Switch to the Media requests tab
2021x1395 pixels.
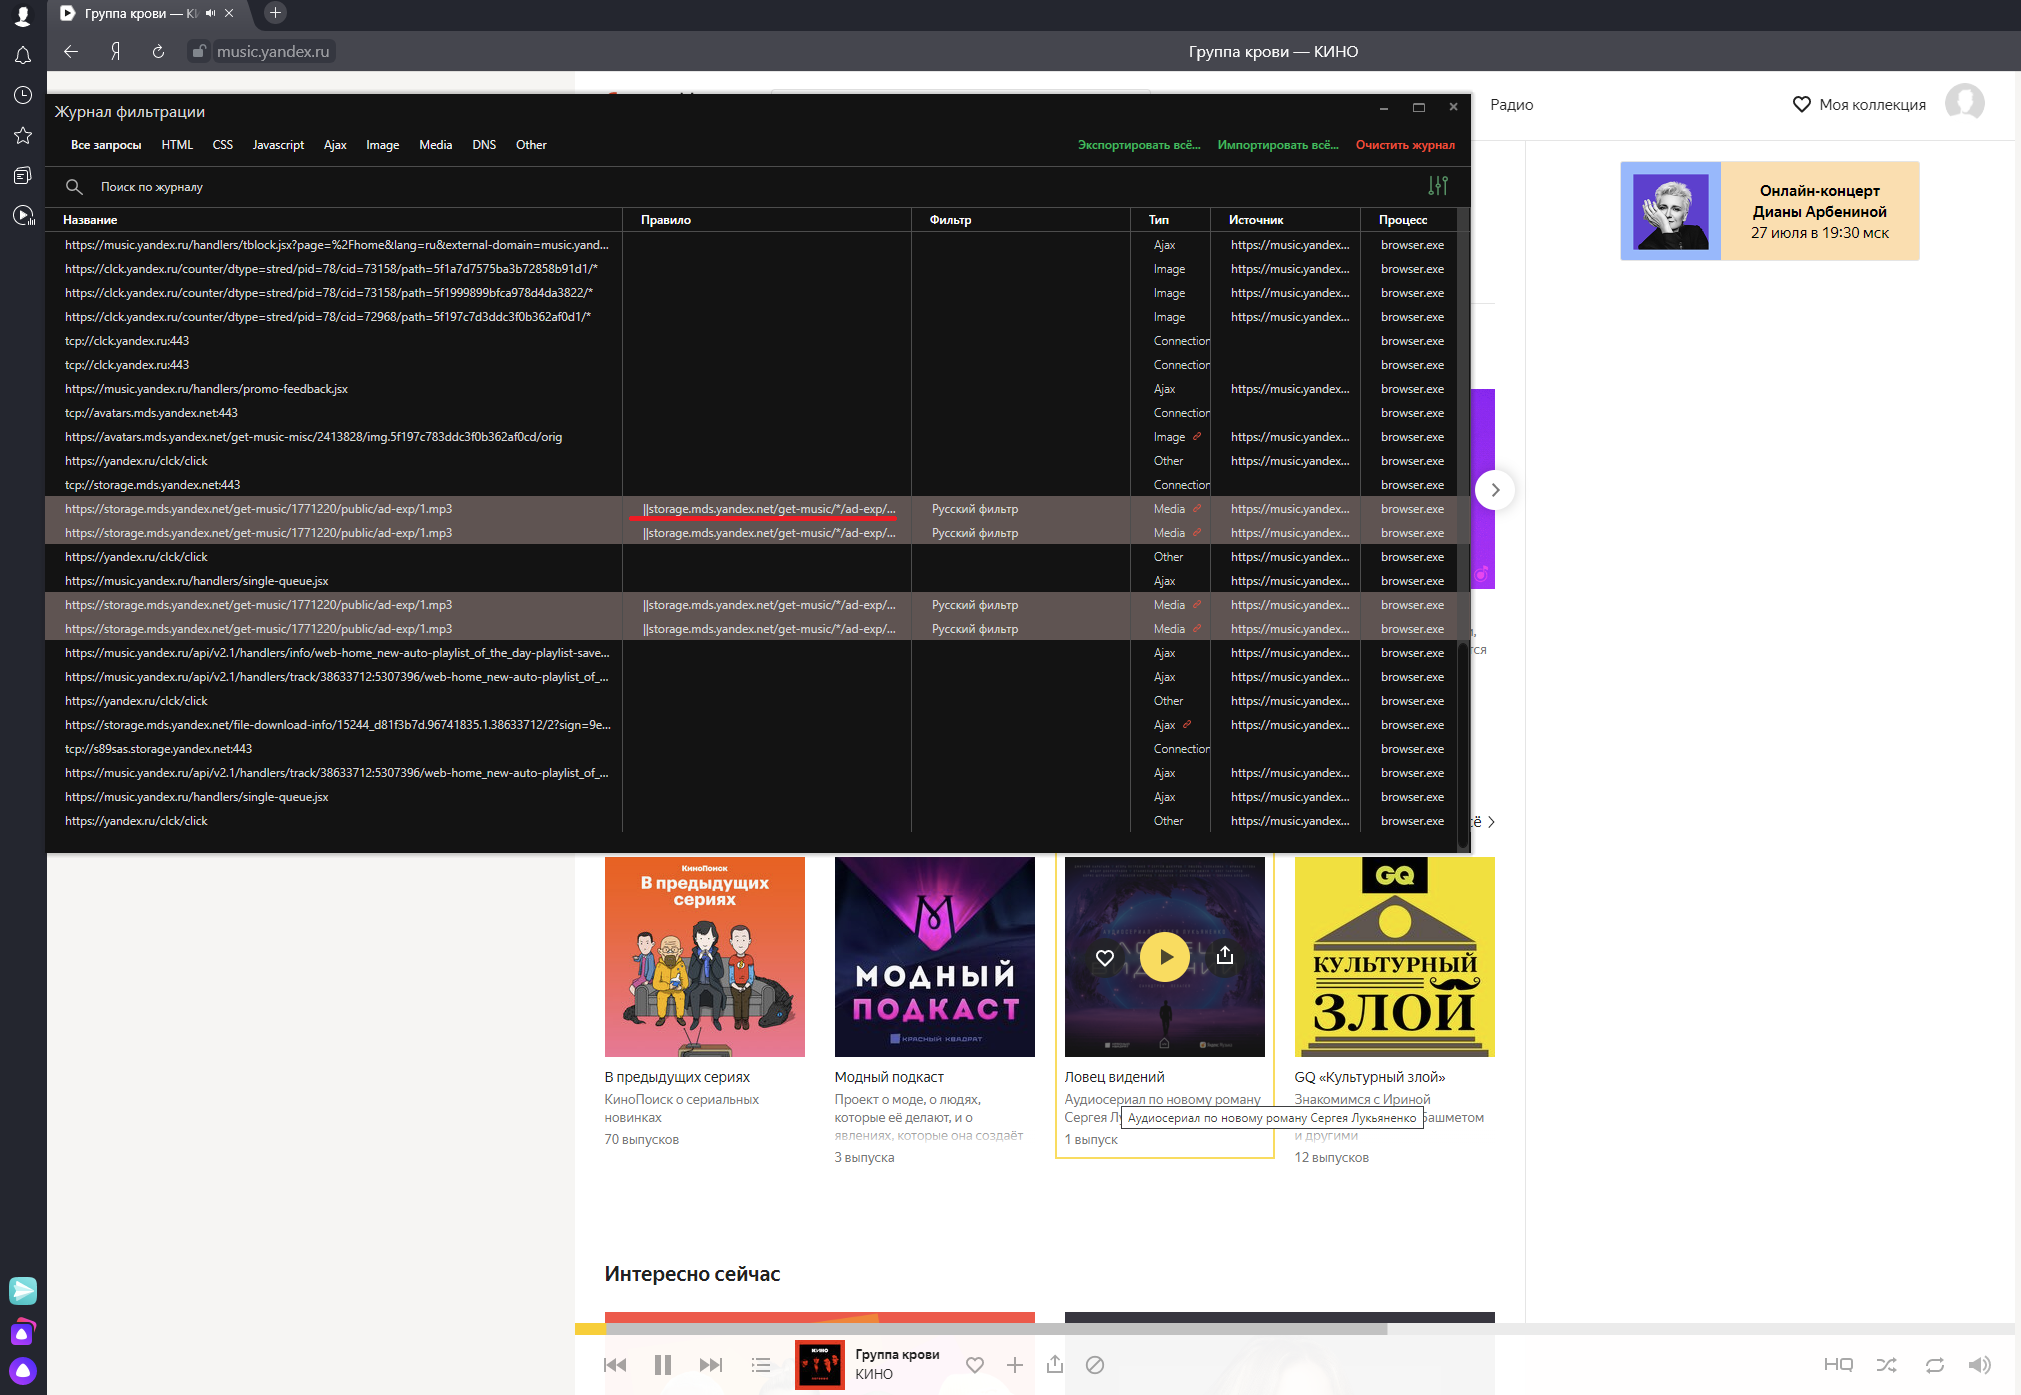pos(435,145)
